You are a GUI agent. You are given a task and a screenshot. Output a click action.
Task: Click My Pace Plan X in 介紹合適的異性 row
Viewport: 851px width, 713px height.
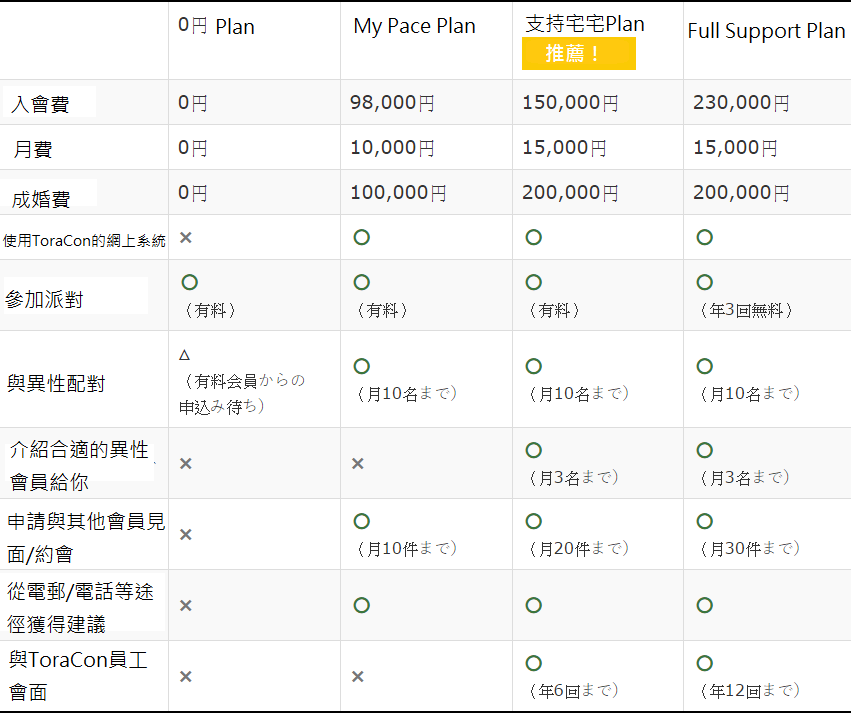(x=358, y=463)
